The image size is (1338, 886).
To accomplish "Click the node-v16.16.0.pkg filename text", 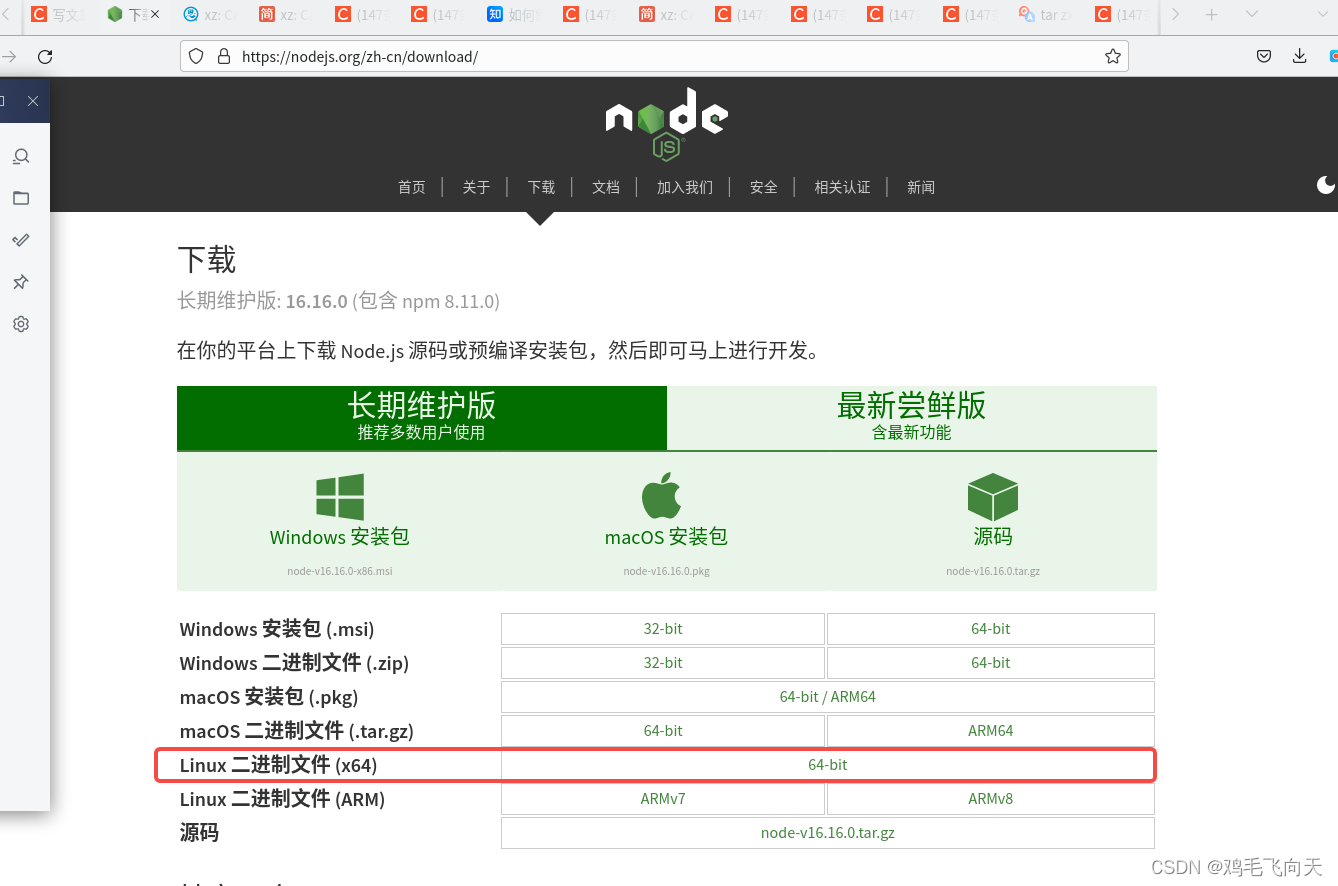I will 666,572.
